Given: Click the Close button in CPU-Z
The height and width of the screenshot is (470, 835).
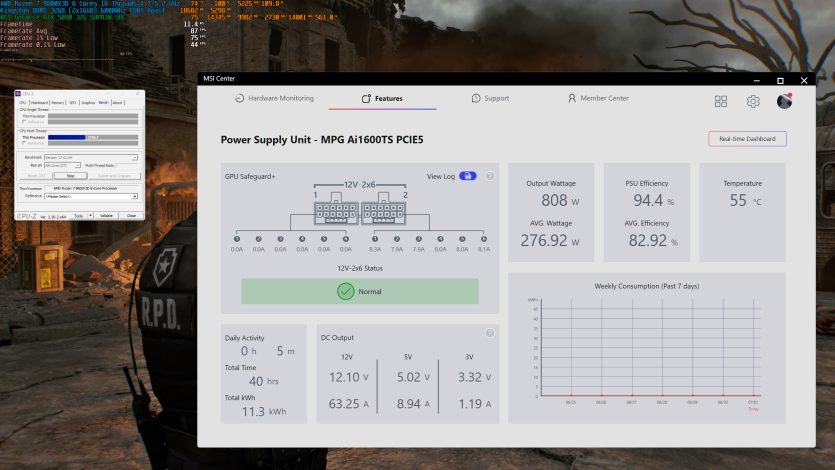Looking at the screenshot, I should 132,216.
